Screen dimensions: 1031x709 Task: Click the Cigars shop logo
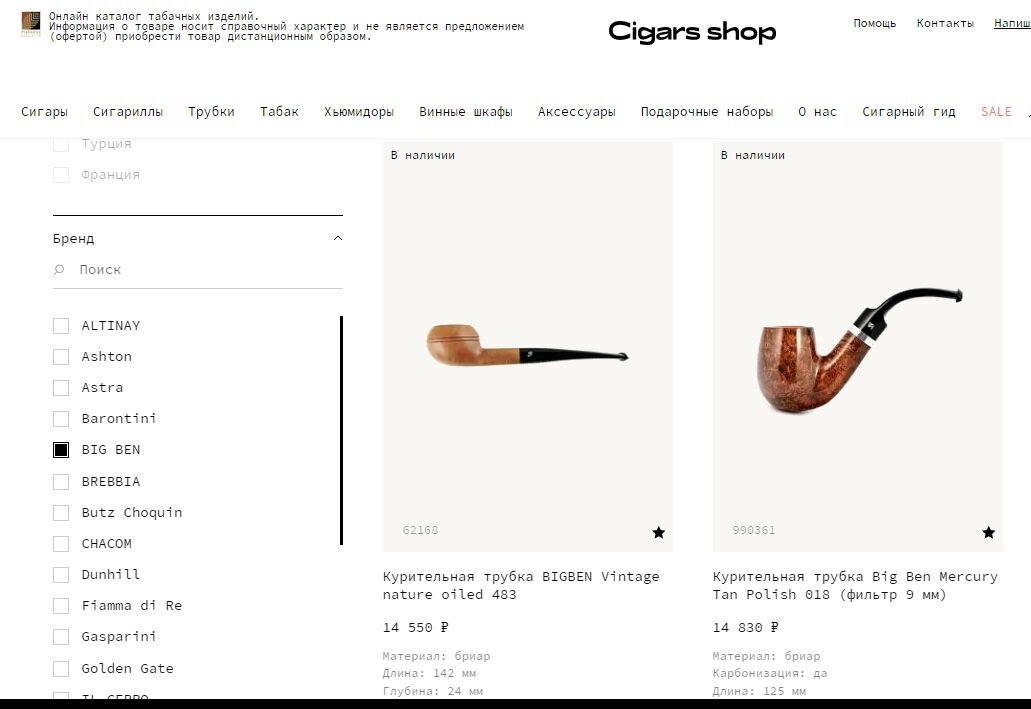coord(692,32)
